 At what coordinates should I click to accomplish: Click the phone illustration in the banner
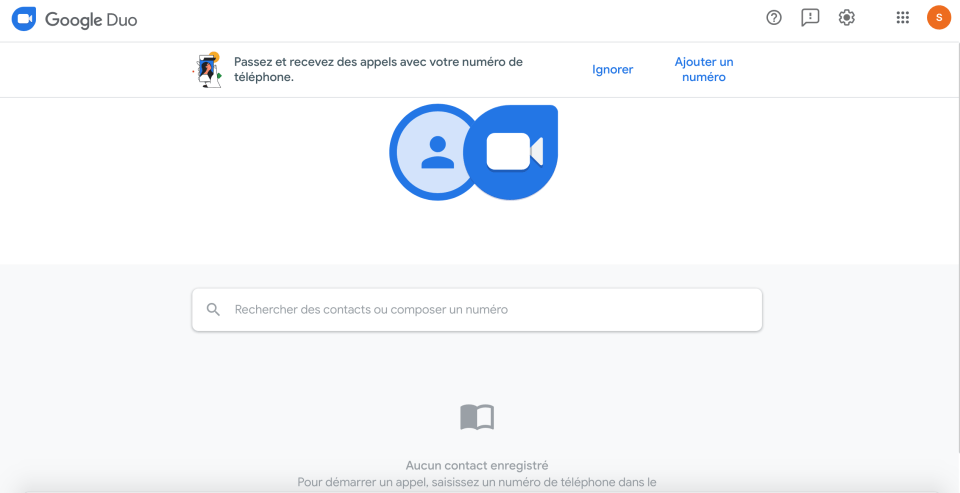[207, 70]
